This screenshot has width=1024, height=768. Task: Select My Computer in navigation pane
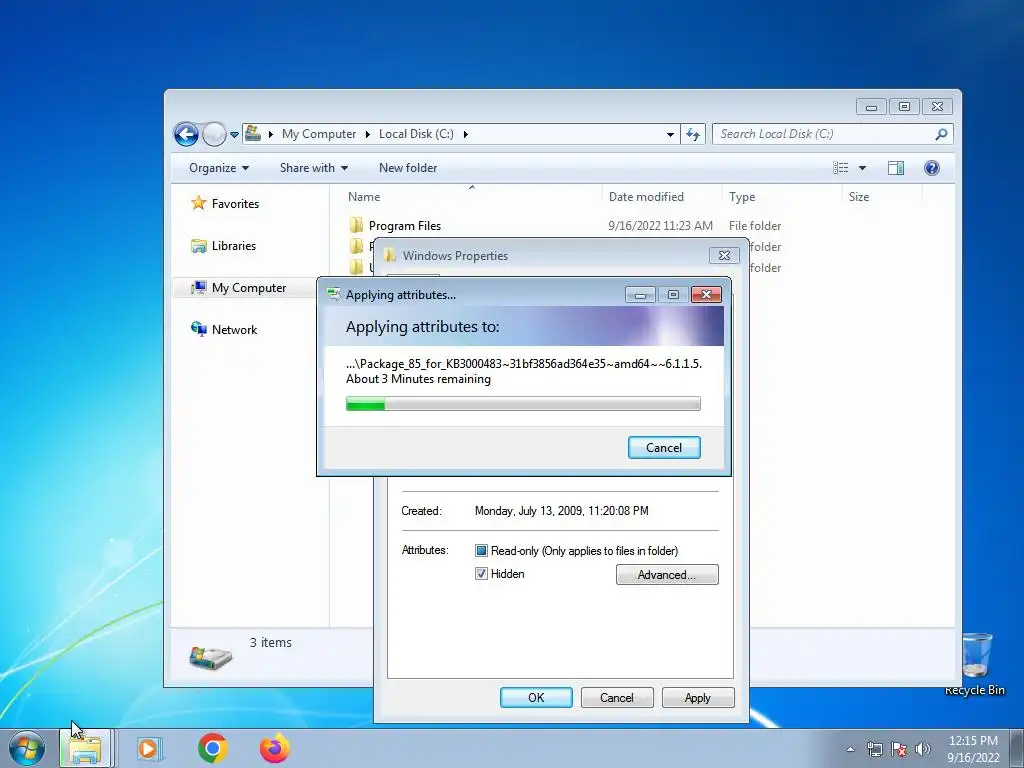pyautogui.click(x=249, y=287)
